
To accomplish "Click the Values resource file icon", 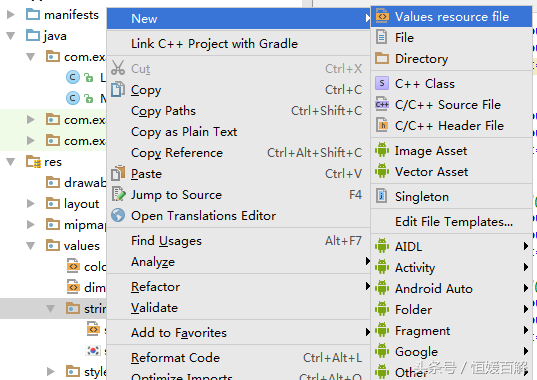I will point(382,16).
